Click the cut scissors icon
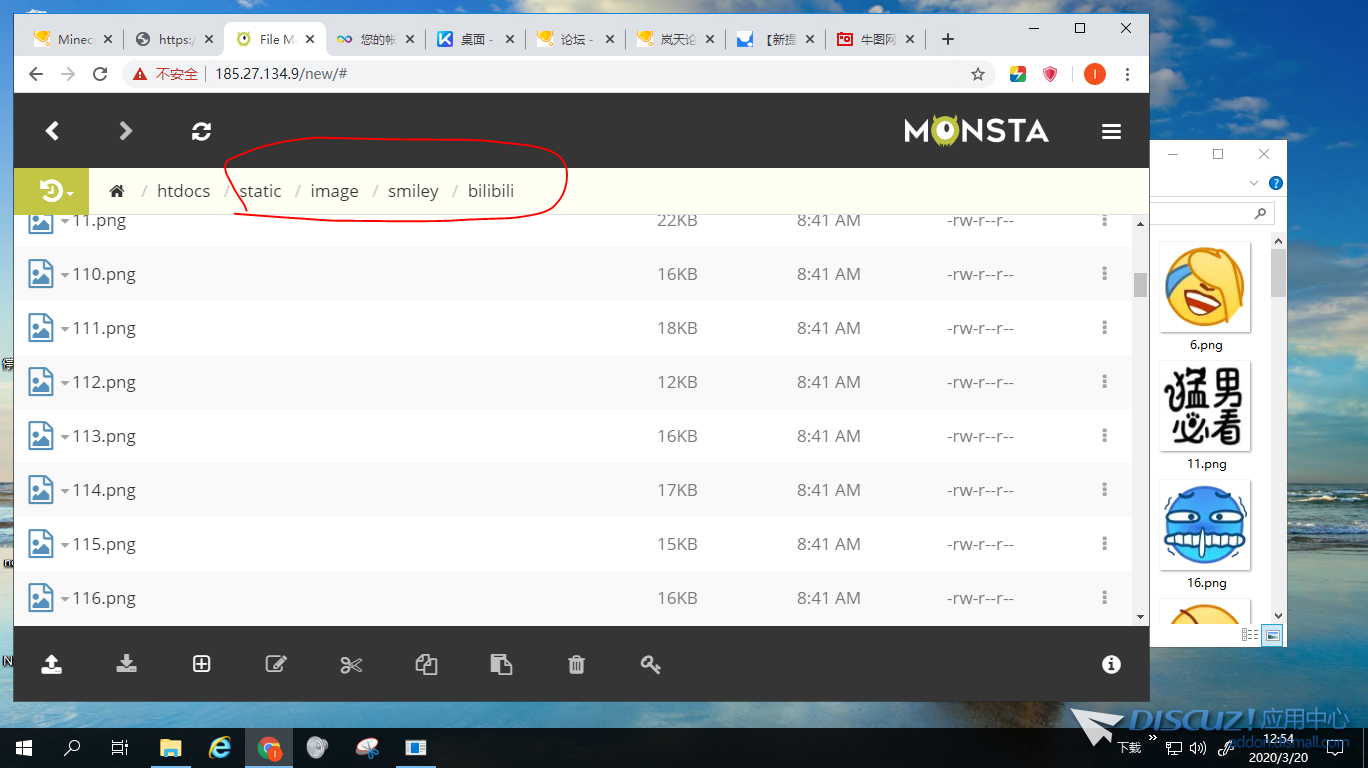 [x=351, y=664]
